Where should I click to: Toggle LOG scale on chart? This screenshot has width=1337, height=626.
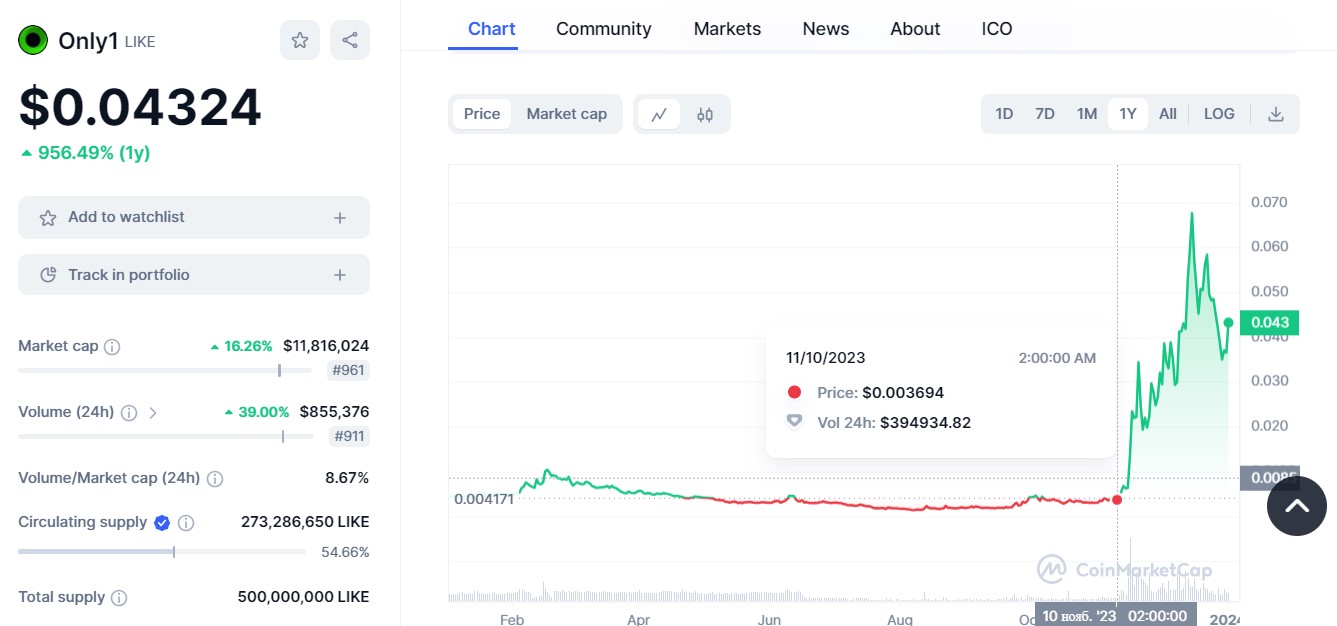pyautogui.click(x=1219, y=114)
